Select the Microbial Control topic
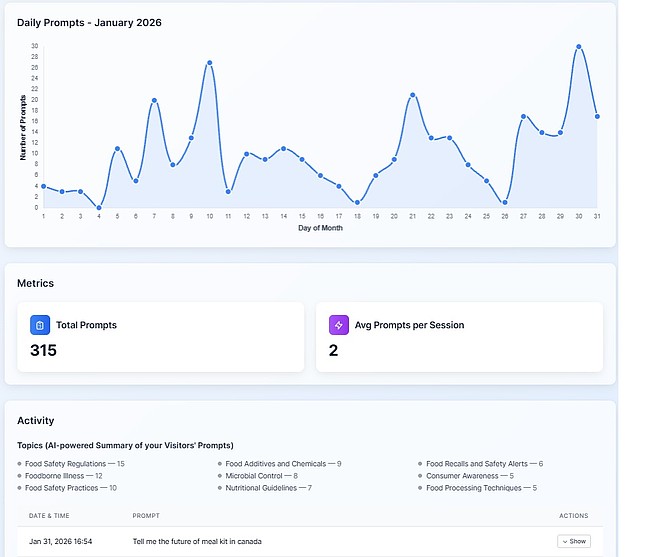Image resolution: width=670 pixels, height=557 pixels. [261, 476]
